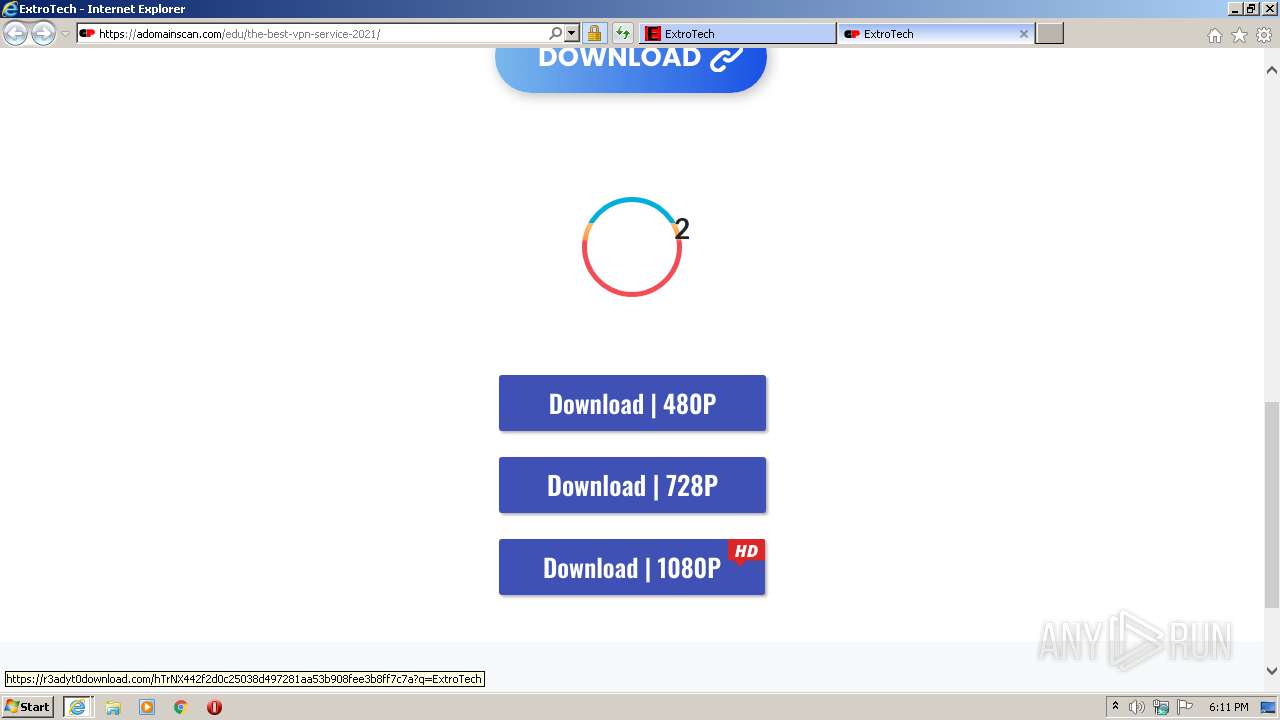Open the Opera taskbar icon

click(x=214, y=707)
